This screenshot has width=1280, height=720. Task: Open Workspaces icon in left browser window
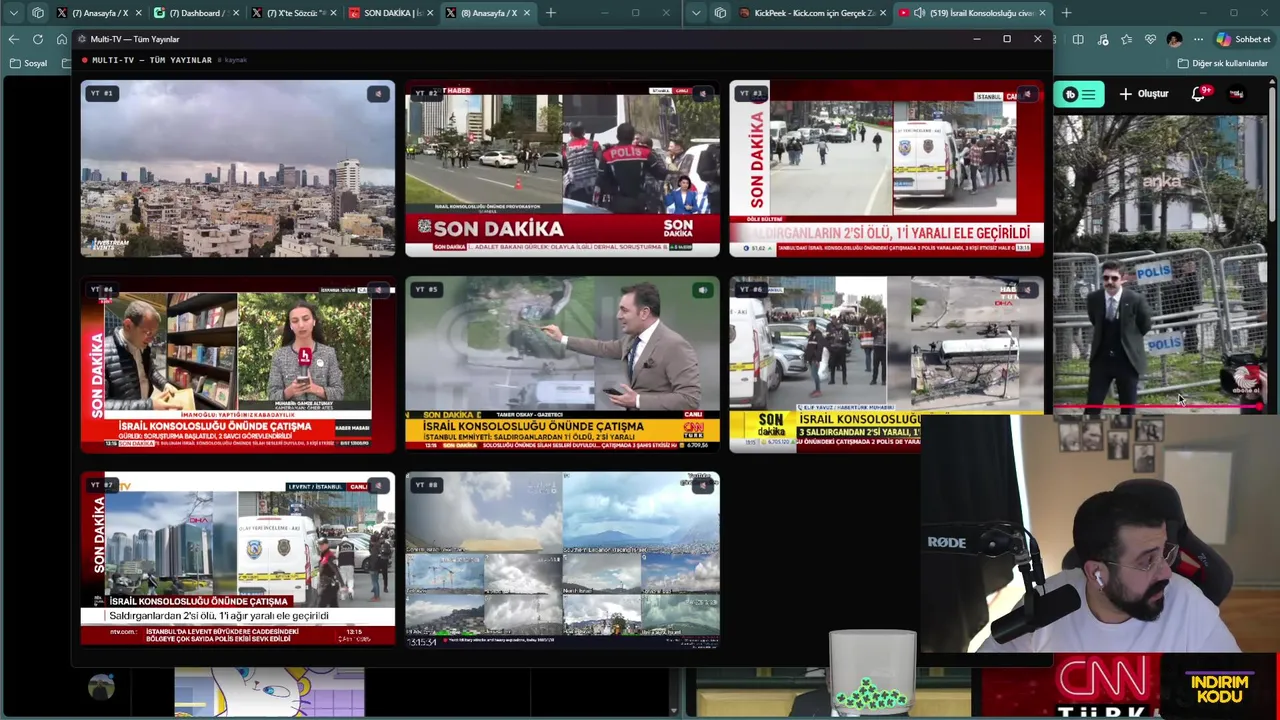click(x=38, y=13)
